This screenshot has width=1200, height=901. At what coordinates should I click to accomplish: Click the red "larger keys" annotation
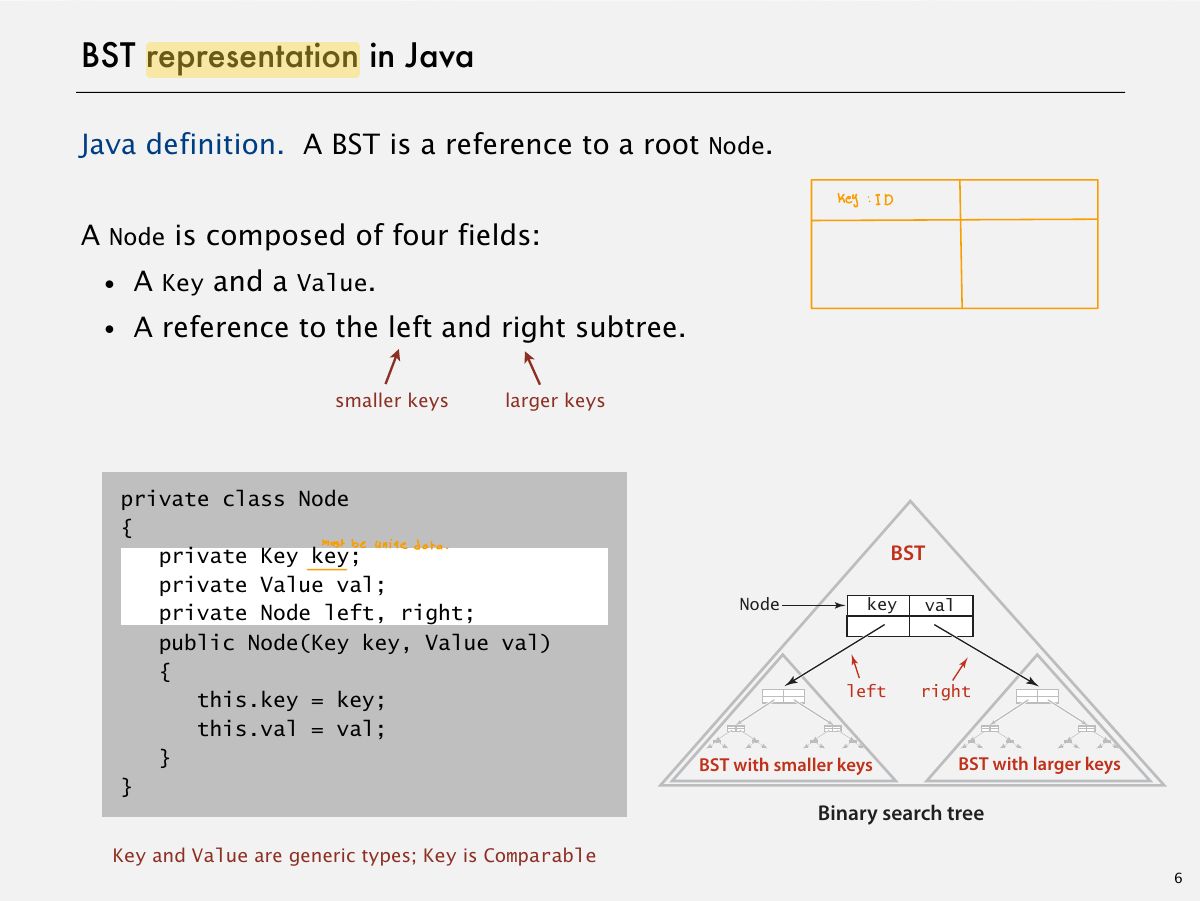(555, 401)
